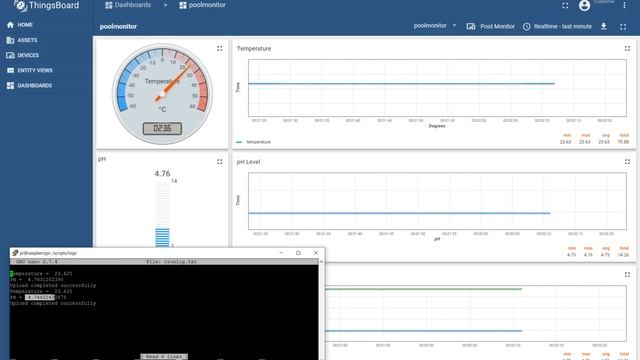Click the terminal scrollbar up arrow
Image resolution: width=640 pixels, height=360 pixels.
click(x=322, y=261)
